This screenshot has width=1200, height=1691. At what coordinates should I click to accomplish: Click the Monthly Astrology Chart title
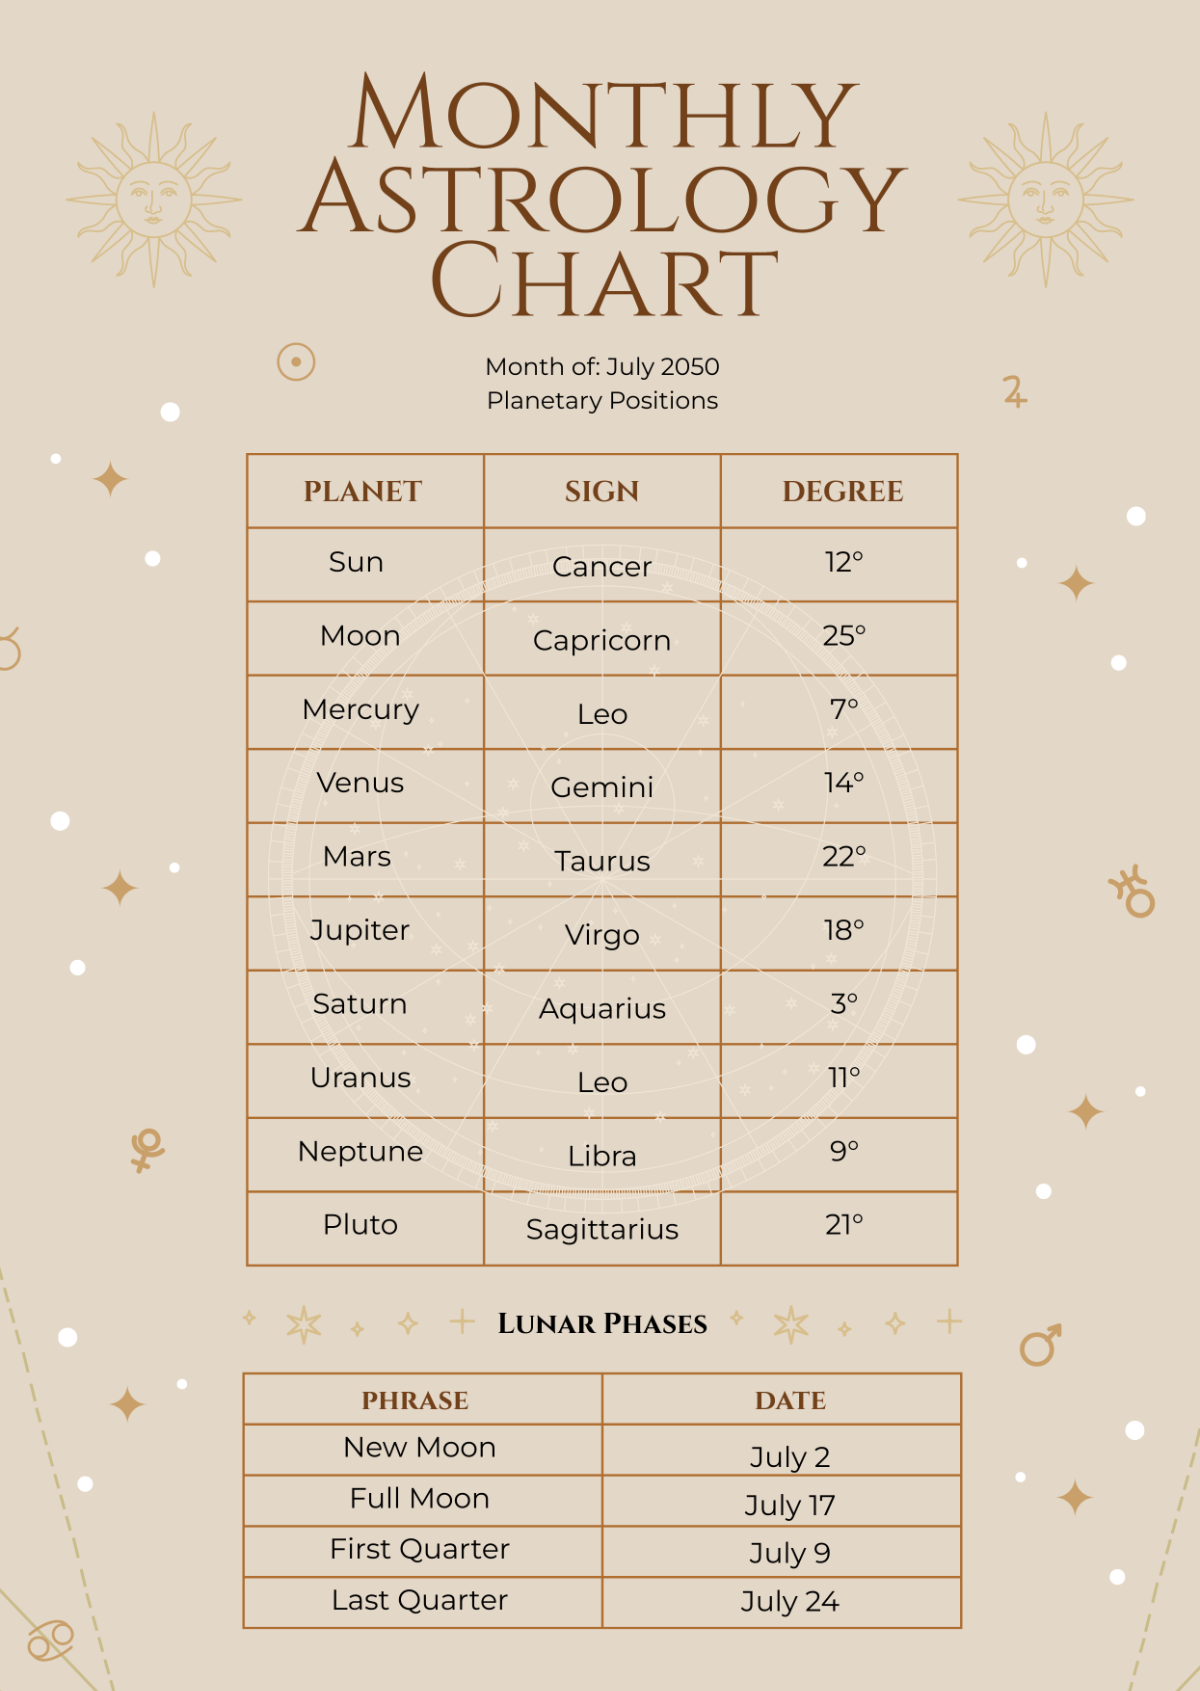602,195
